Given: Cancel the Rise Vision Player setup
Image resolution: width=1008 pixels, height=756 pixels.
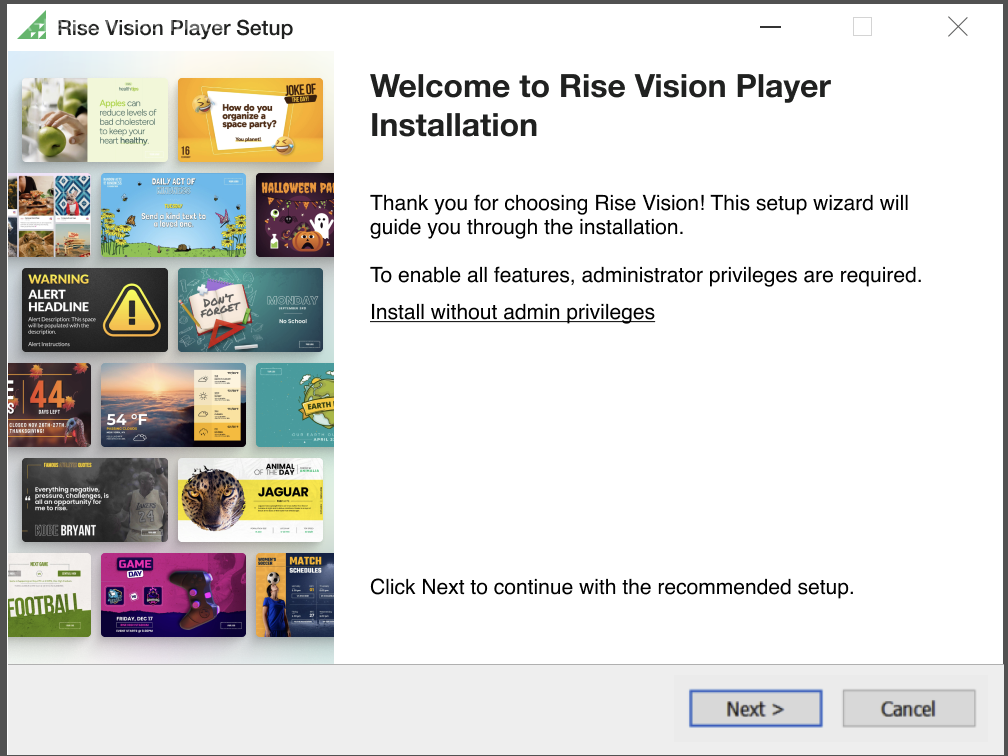Looking at the screenshot, I should click(x=908, y=708).
